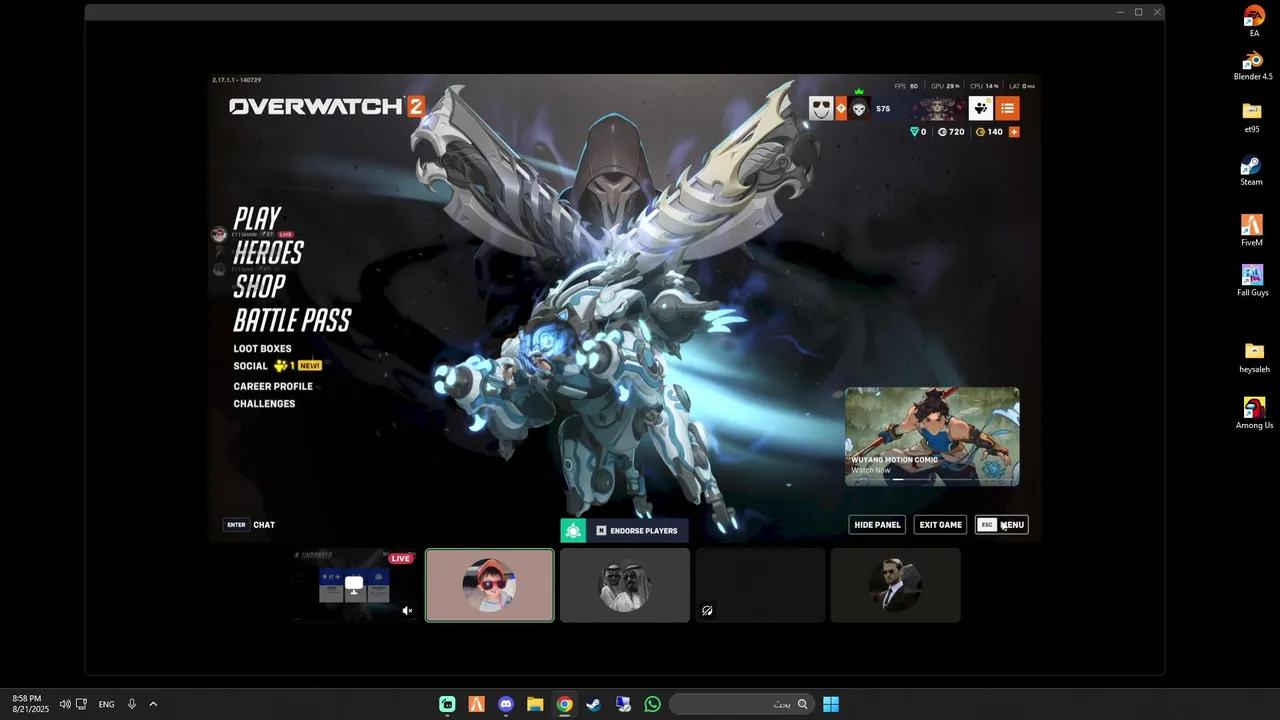
Task: Select the red-cap sunglasses participant tile
Action: tap(490, 585)
